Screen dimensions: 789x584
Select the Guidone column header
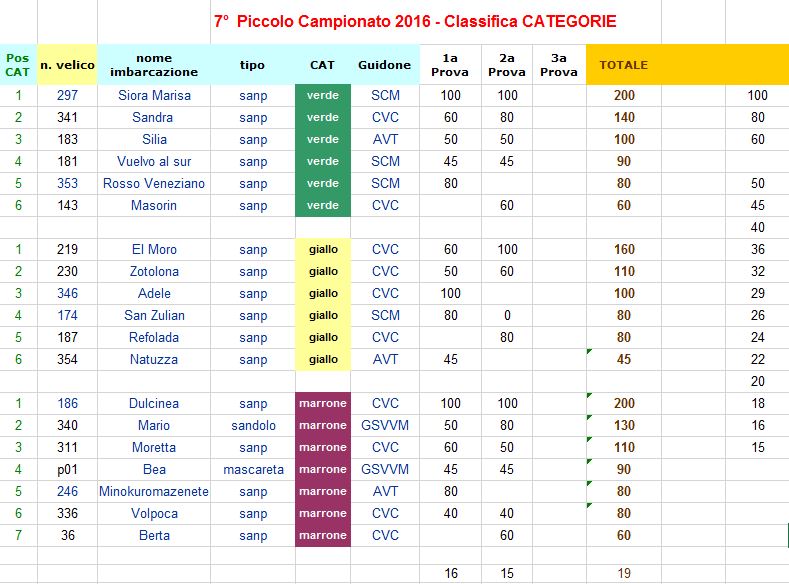coord(385,65)
